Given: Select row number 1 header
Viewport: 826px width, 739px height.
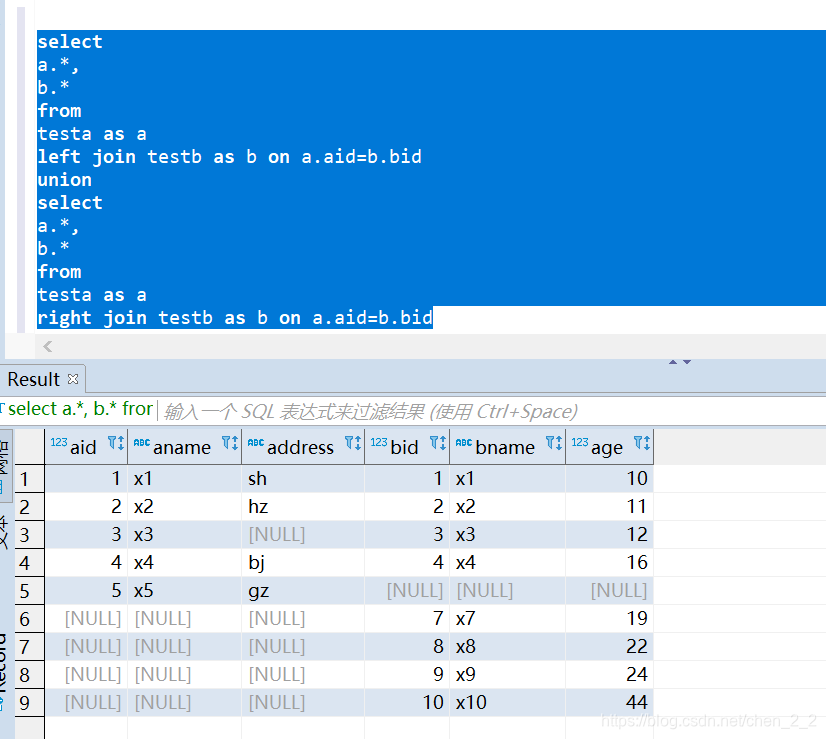Looking at the screenshot, I should tap(30, 479).
